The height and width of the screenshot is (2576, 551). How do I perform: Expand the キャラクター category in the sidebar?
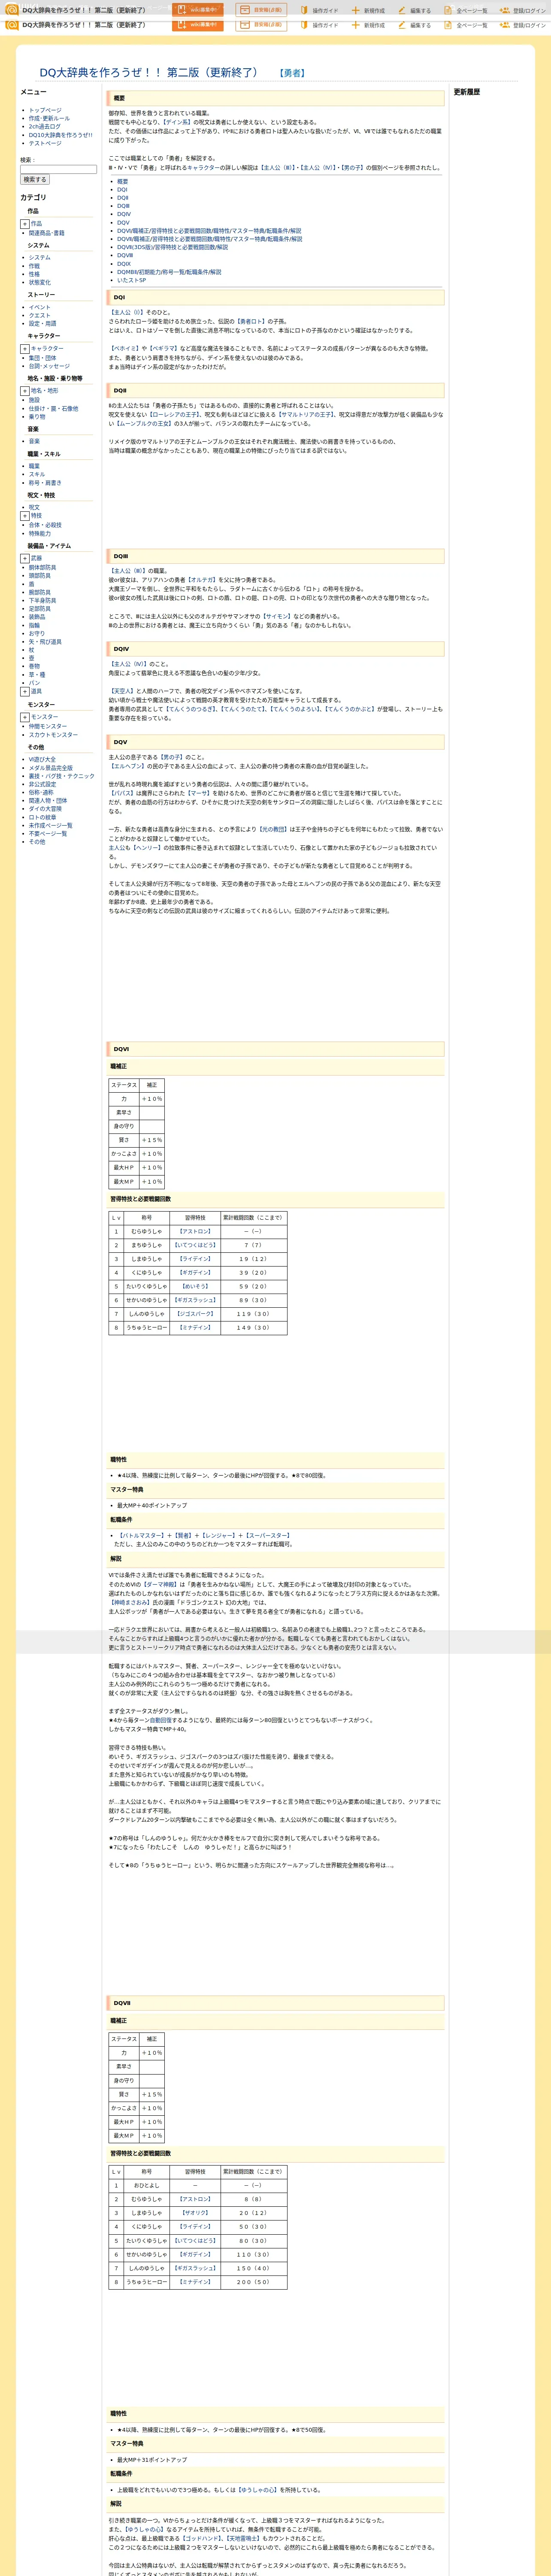pyautogui.click(x=25, y=349)
